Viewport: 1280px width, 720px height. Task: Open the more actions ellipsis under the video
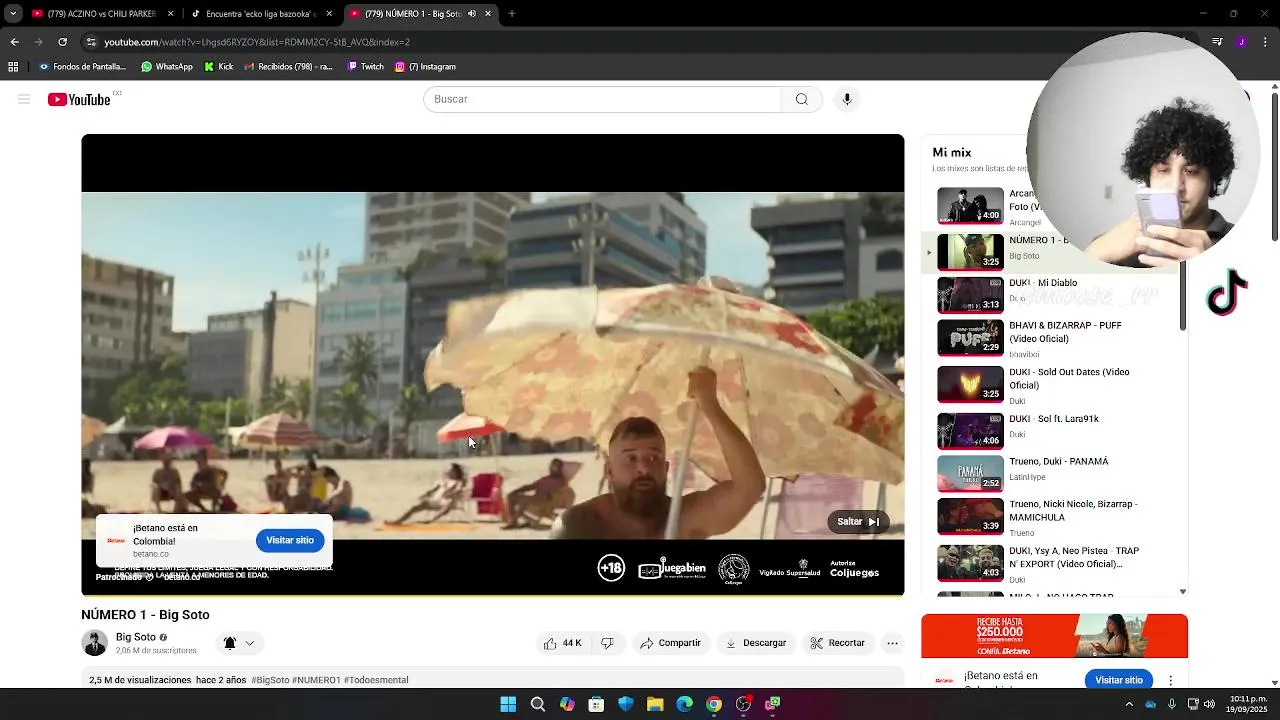click(x=893, y=643)
